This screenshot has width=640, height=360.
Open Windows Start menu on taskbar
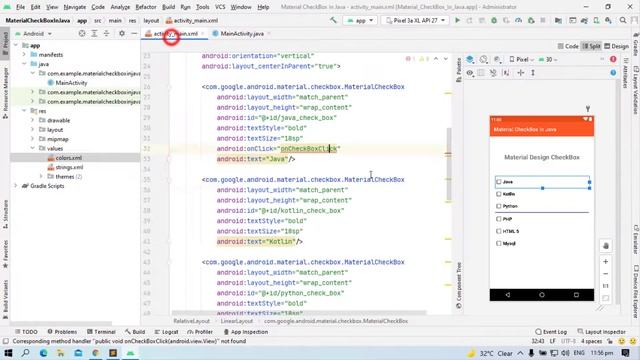(8, 353)
